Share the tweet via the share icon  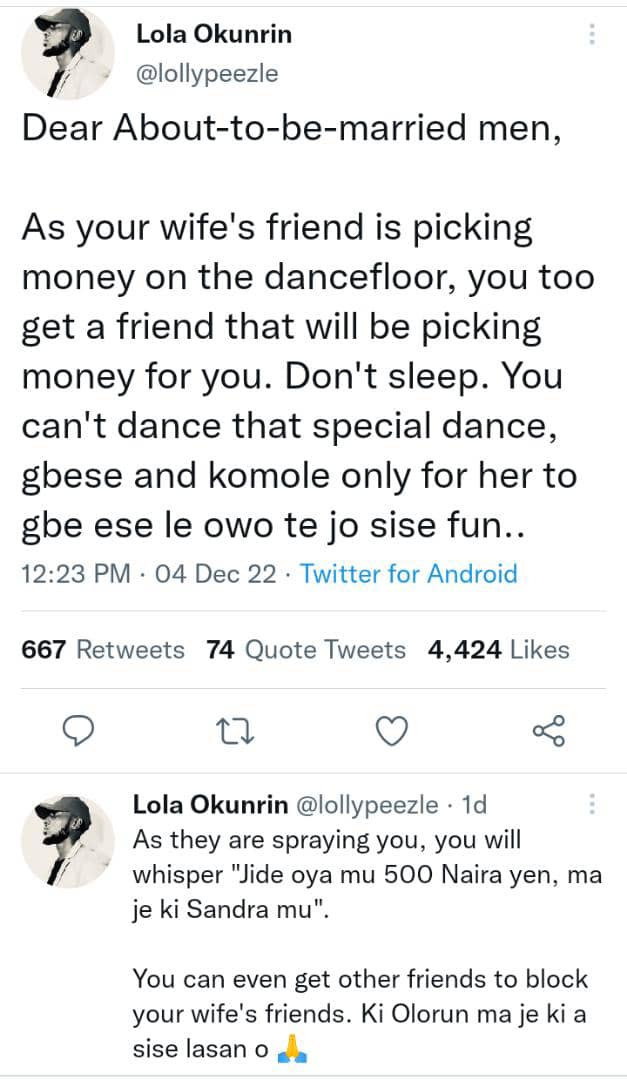point(549,731)
